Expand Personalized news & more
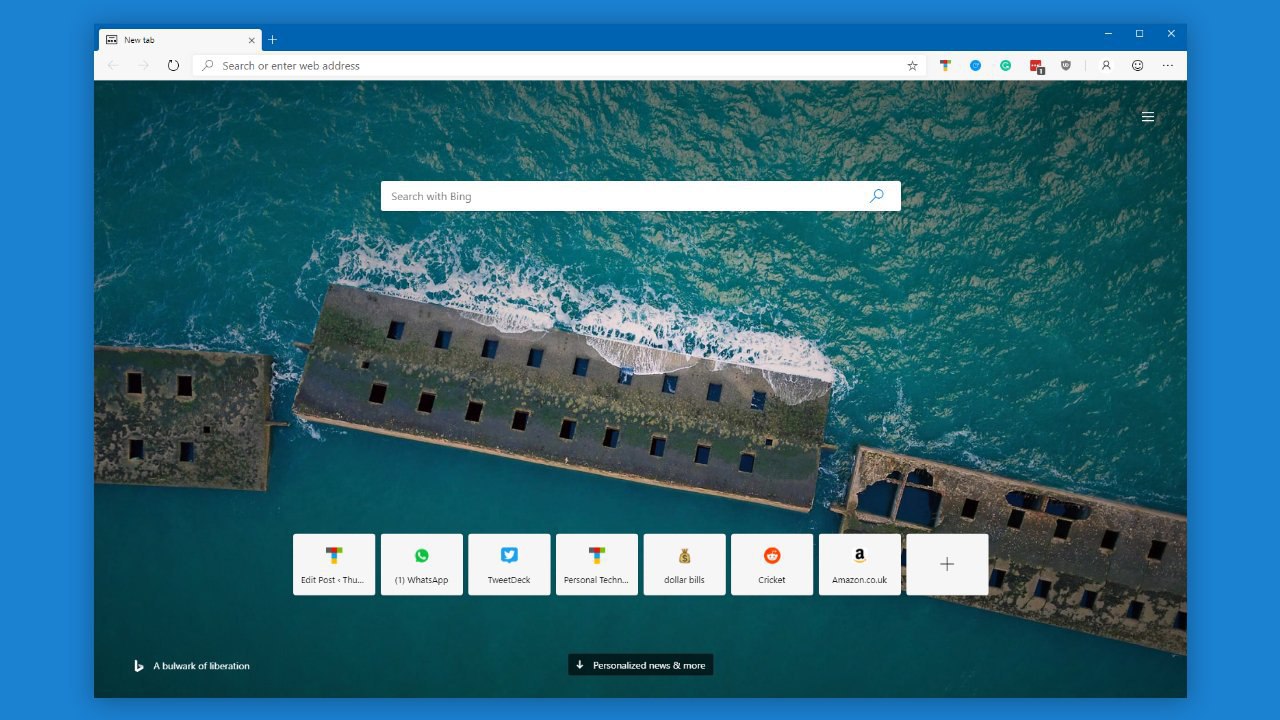The image size is (1280, 720). pos(641,665)
